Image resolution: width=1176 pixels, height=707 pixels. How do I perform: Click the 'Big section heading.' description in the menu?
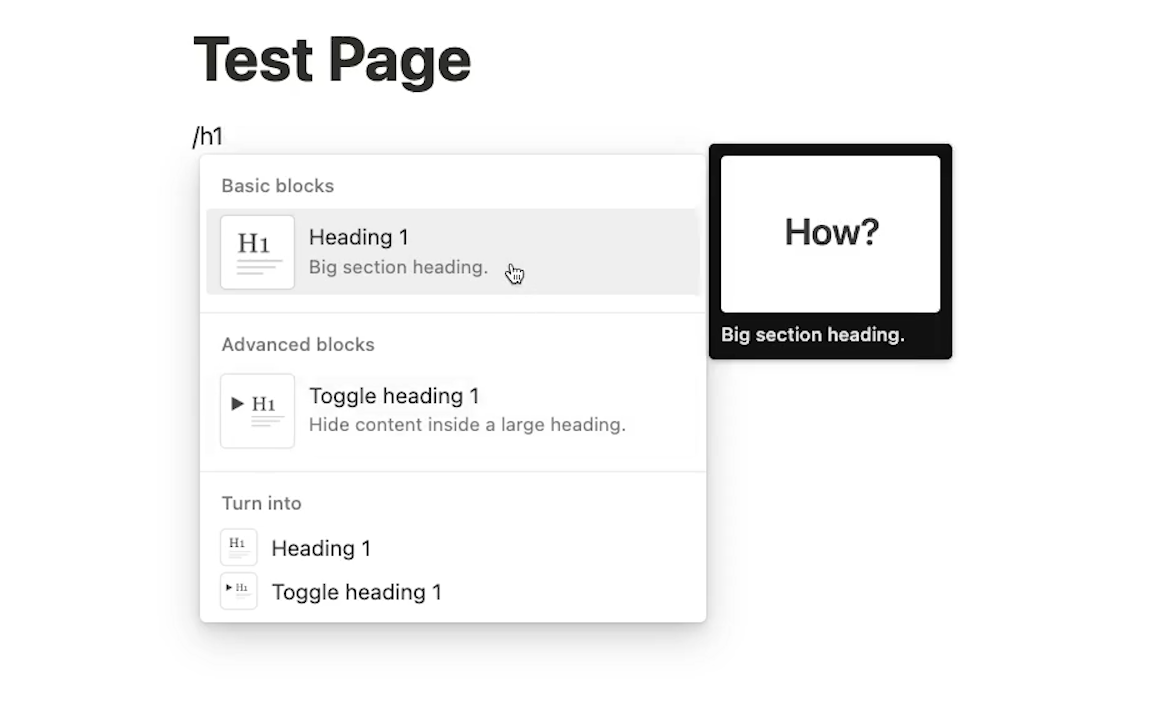397,267
